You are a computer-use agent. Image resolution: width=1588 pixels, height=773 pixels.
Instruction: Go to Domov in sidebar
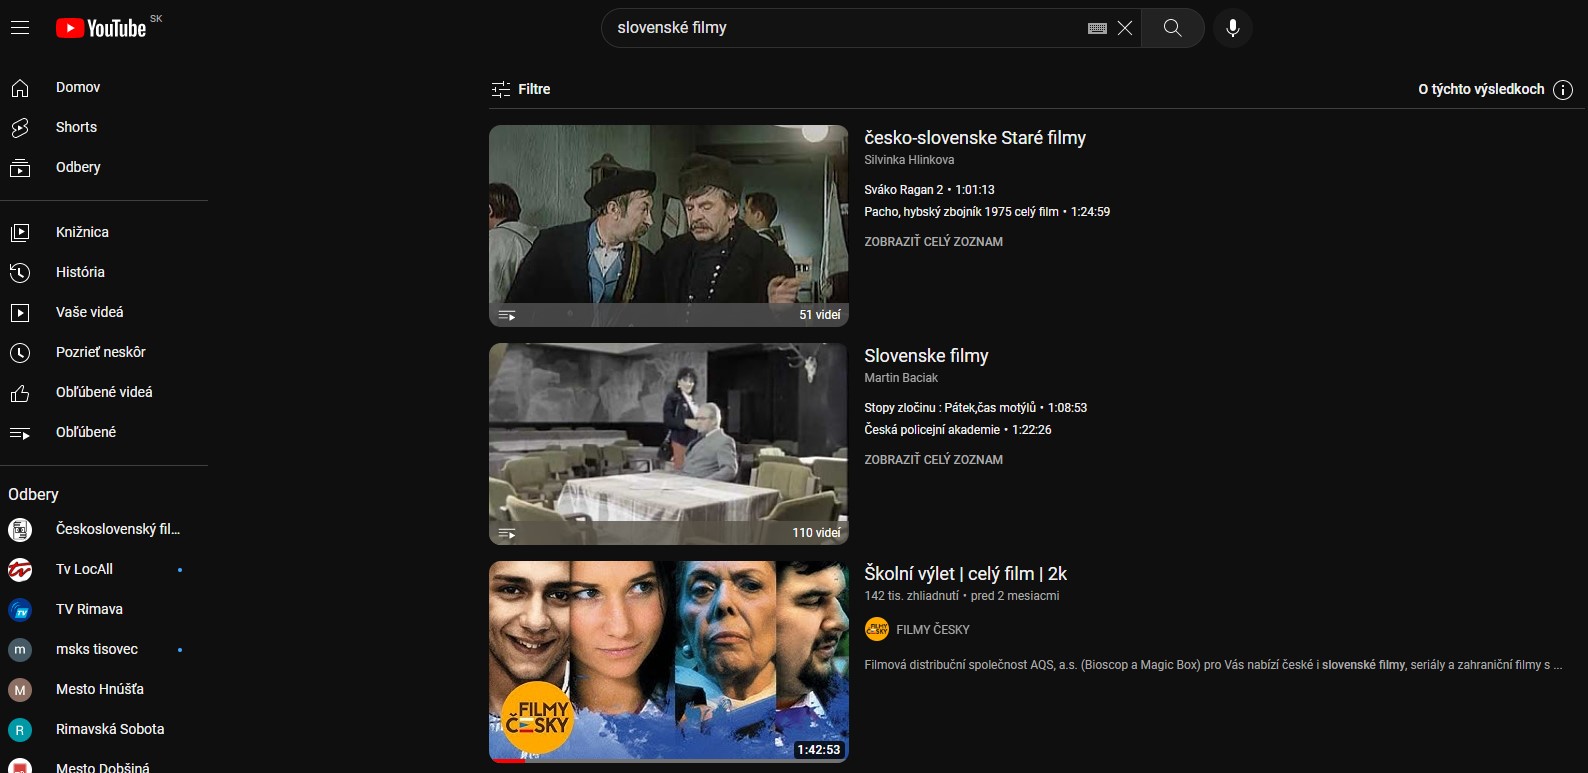click(78, 88)
